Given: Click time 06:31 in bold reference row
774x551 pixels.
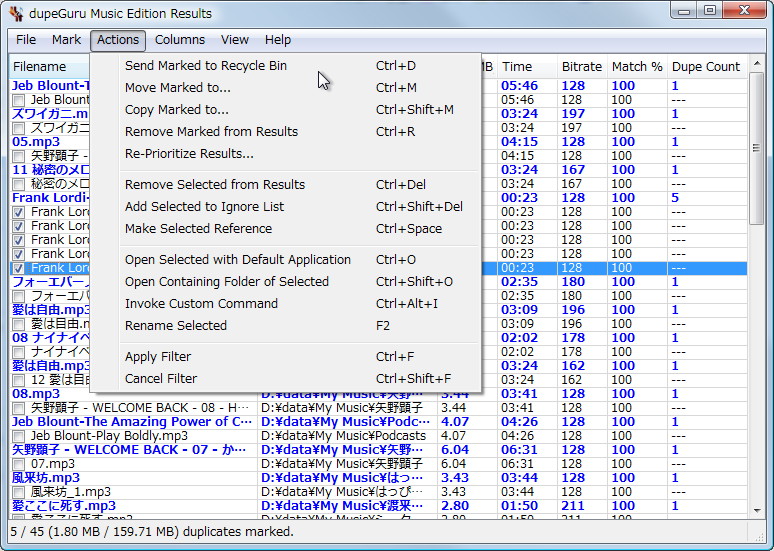Looking at the screenshot, I should [519, 450].
